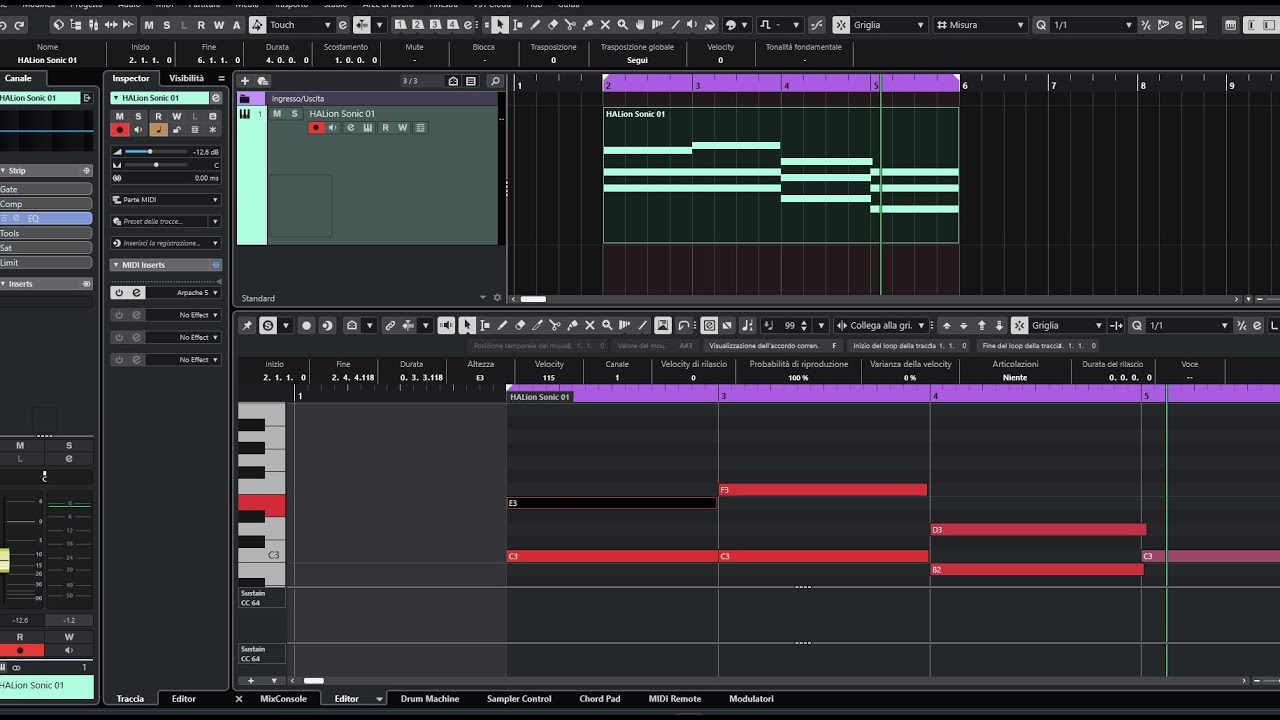Viewport: 1280px width, 720px height.
Task: Enable Read automation on HALion Sonic 01 track
Action: pos(385,127)
